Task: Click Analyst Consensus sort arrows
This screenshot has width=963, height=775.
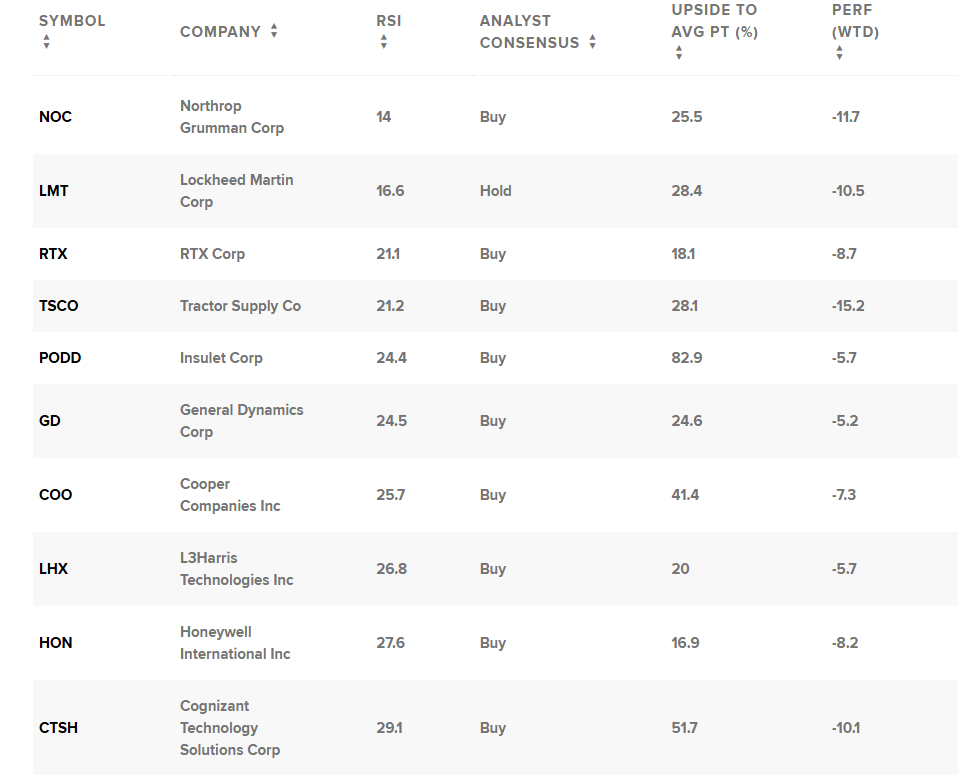Action: click(592, 42)
